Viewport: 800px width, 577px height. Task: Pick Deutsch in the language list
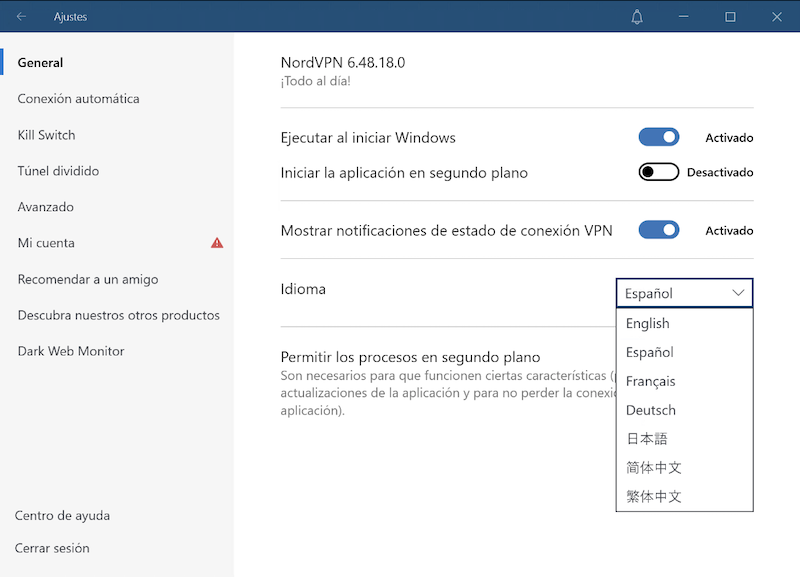[x=684, y=410]
